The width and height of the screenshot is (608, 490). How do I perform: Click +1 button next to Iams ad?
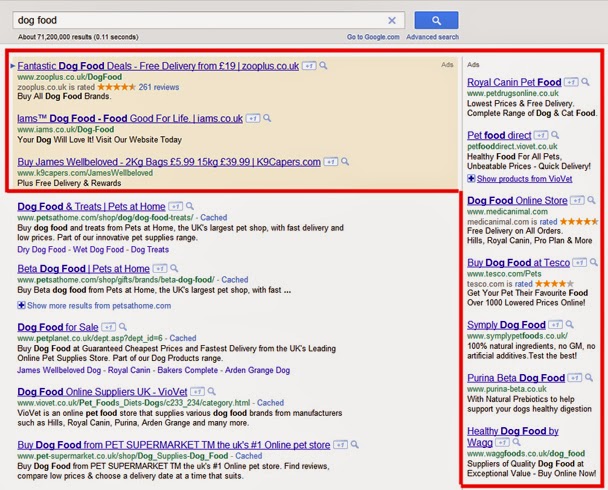[253, 118]
